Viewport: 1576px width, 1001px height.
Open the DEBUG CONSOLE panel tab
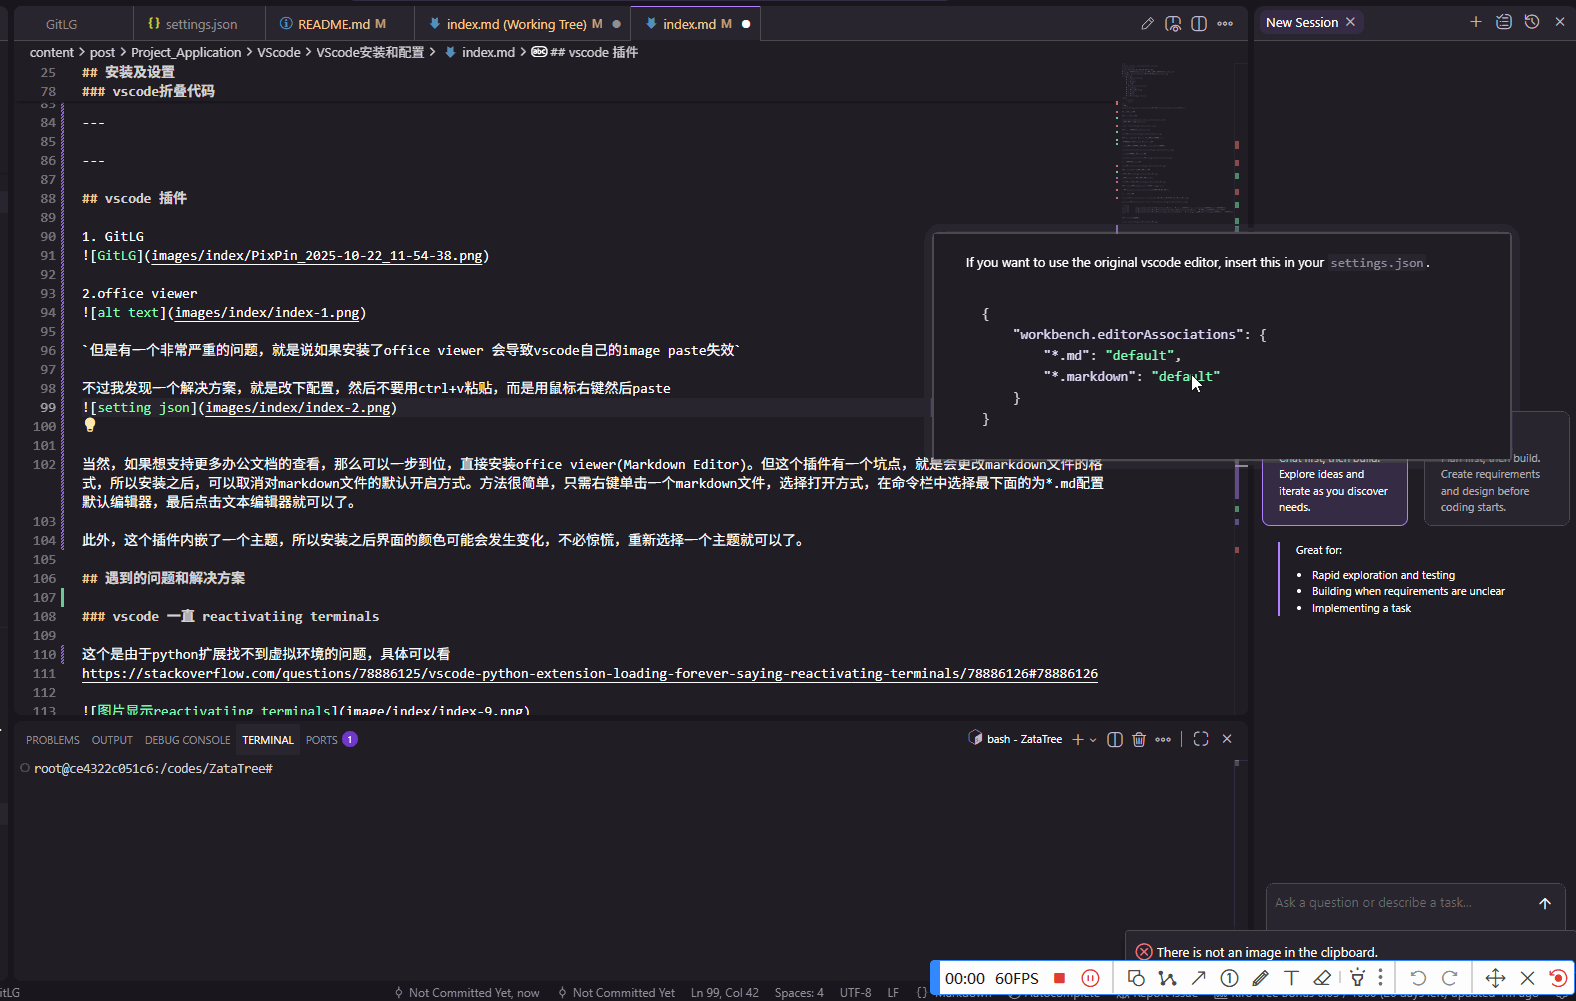click(187, 740)
